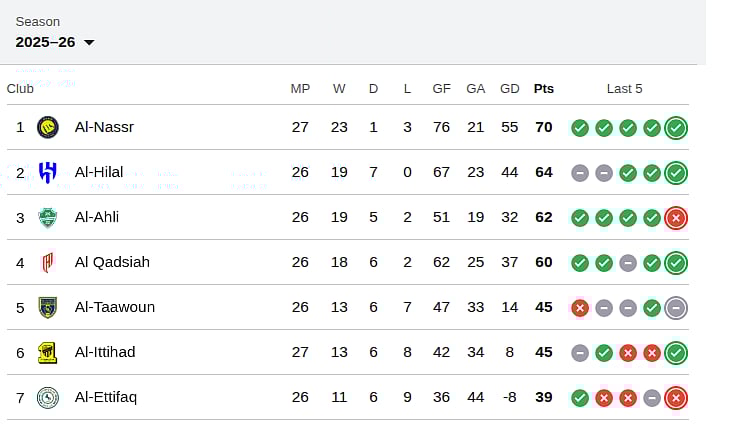Screen dimensions: 745x424
Task: Click Al-Ahli's latest loss result icon
Action: point(676,218)
